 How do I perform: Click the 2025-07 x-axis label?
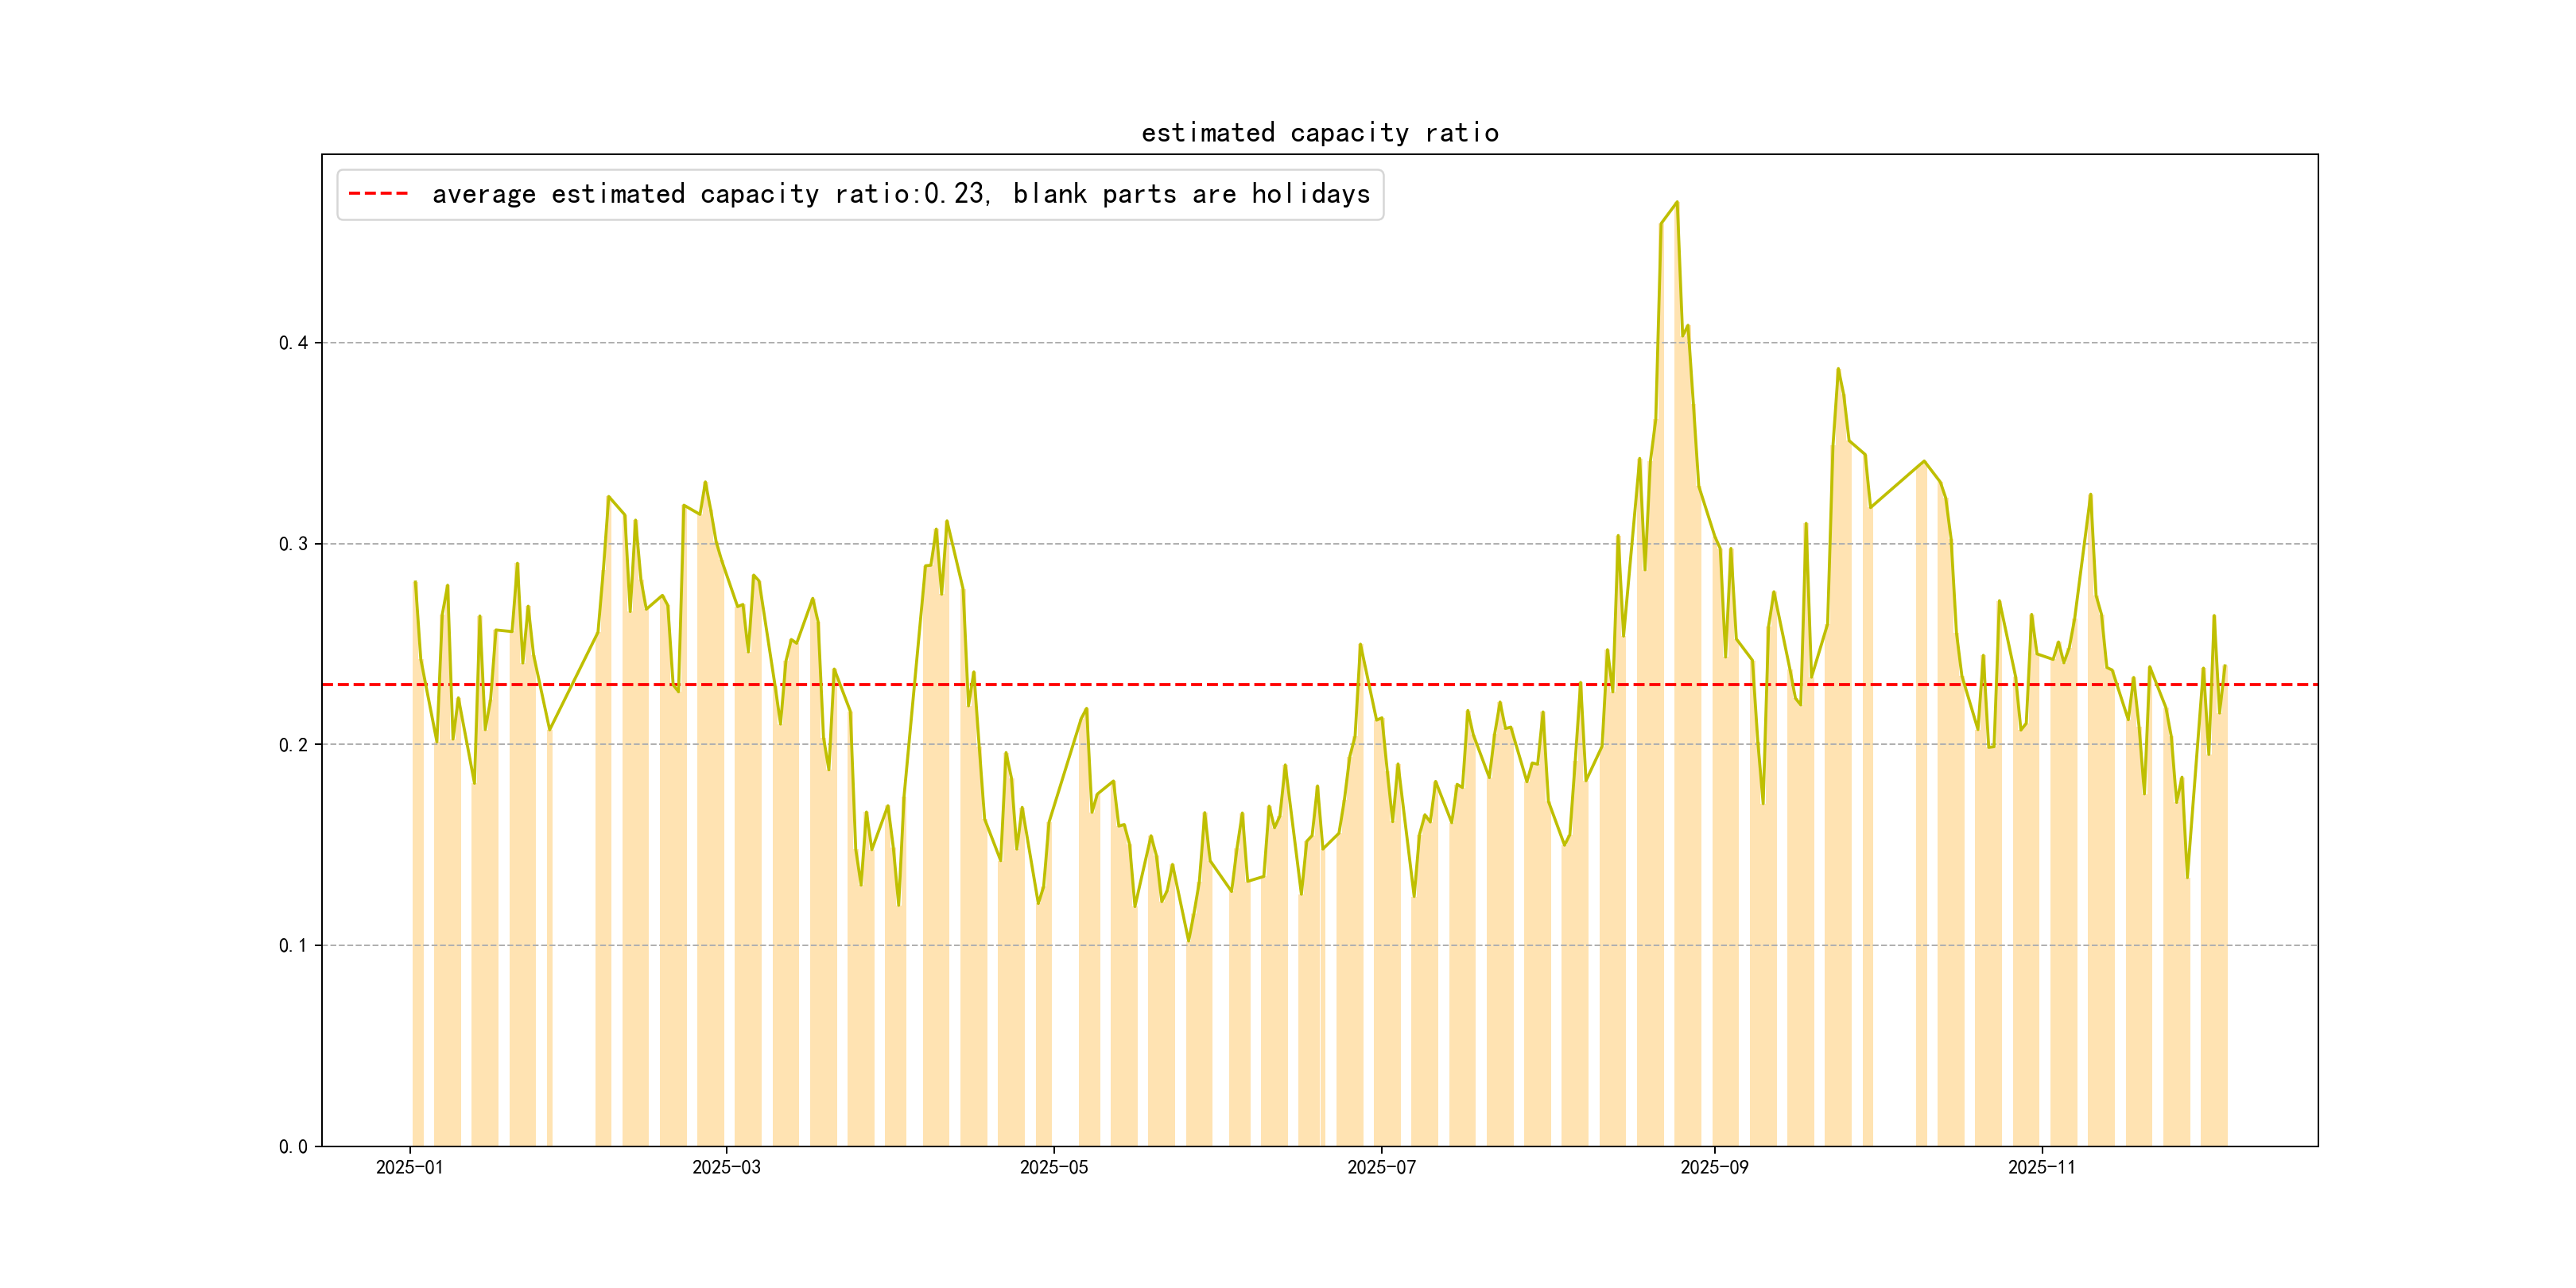tap(1381, 1167)
